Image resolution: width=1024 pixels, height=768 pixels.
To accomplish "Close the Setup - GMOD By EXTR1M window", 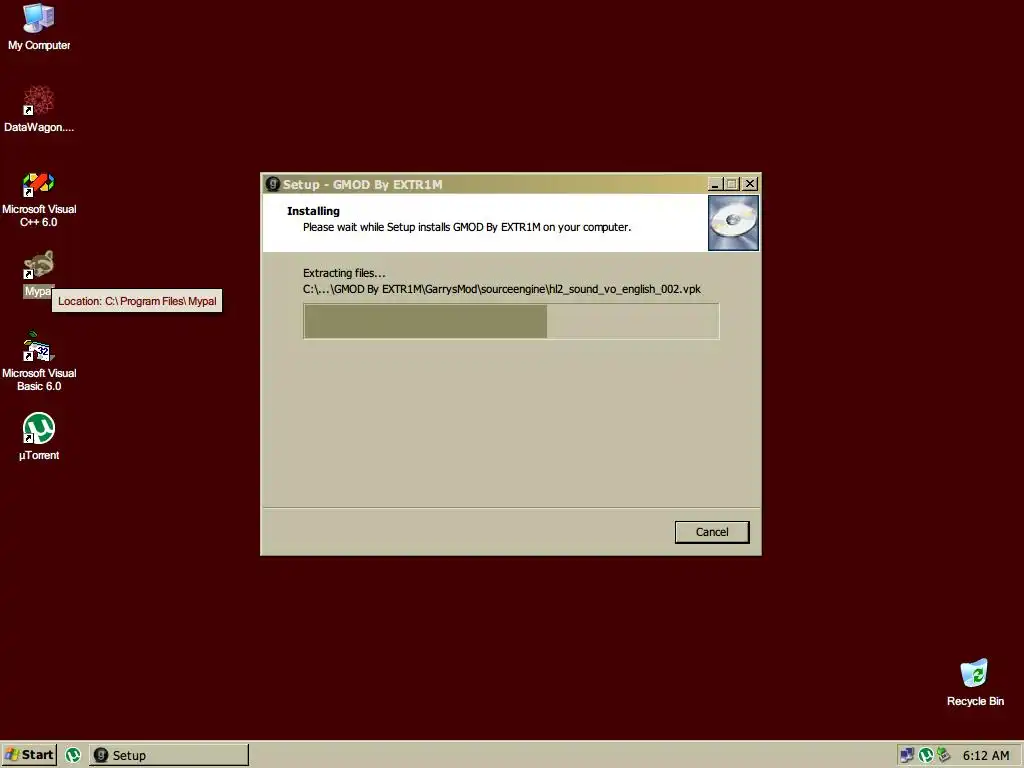I will [x=750, y=184].
